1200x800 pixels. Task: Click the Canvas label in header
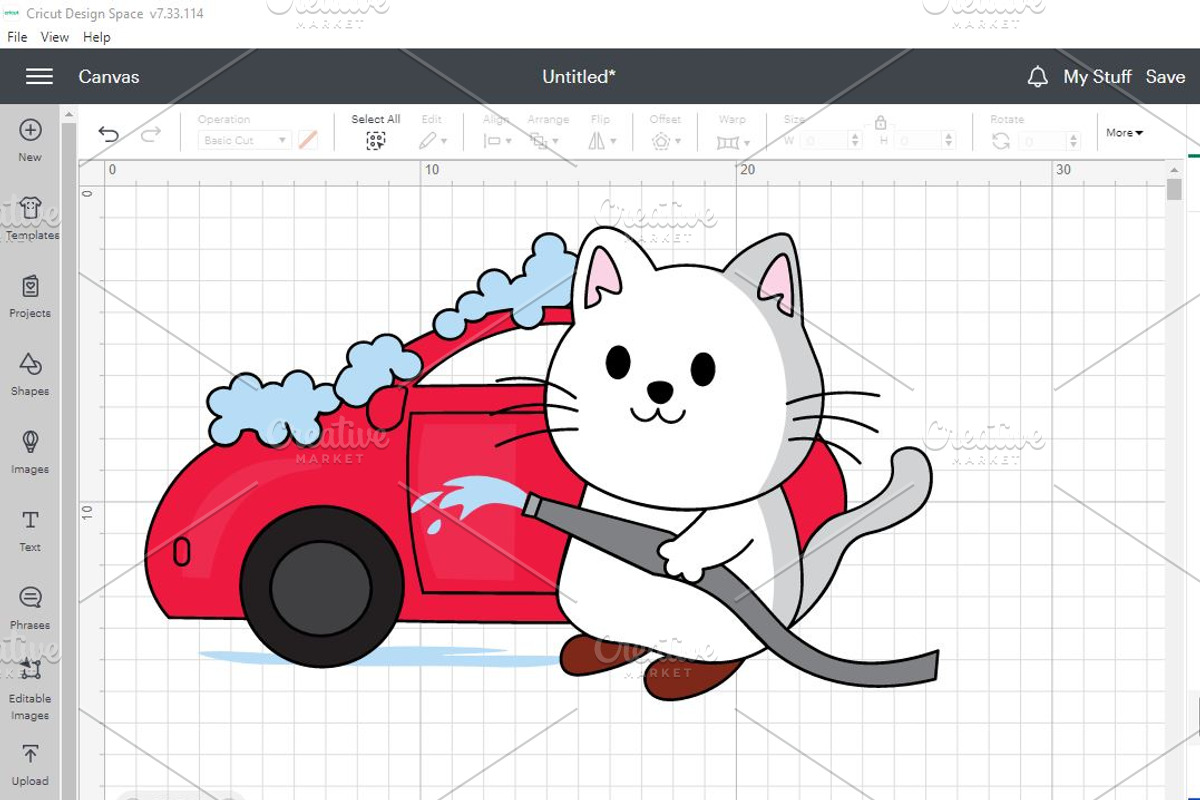[109, 77]
